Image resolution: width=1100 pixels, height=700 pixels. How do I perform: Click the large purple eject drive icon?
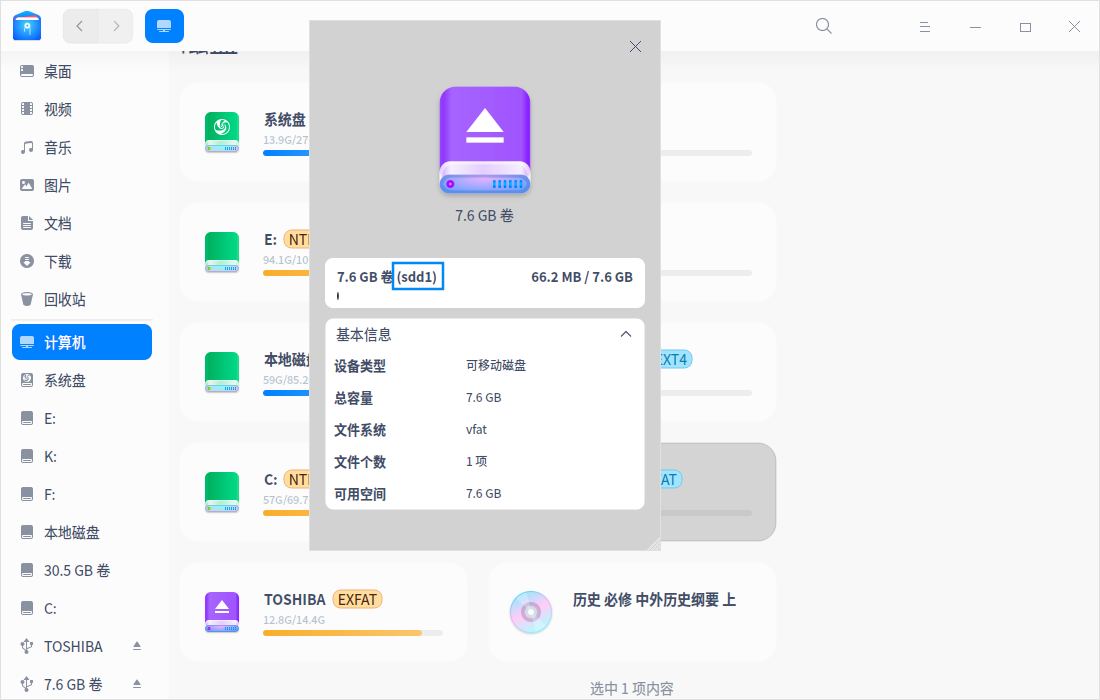pos(485,141)
